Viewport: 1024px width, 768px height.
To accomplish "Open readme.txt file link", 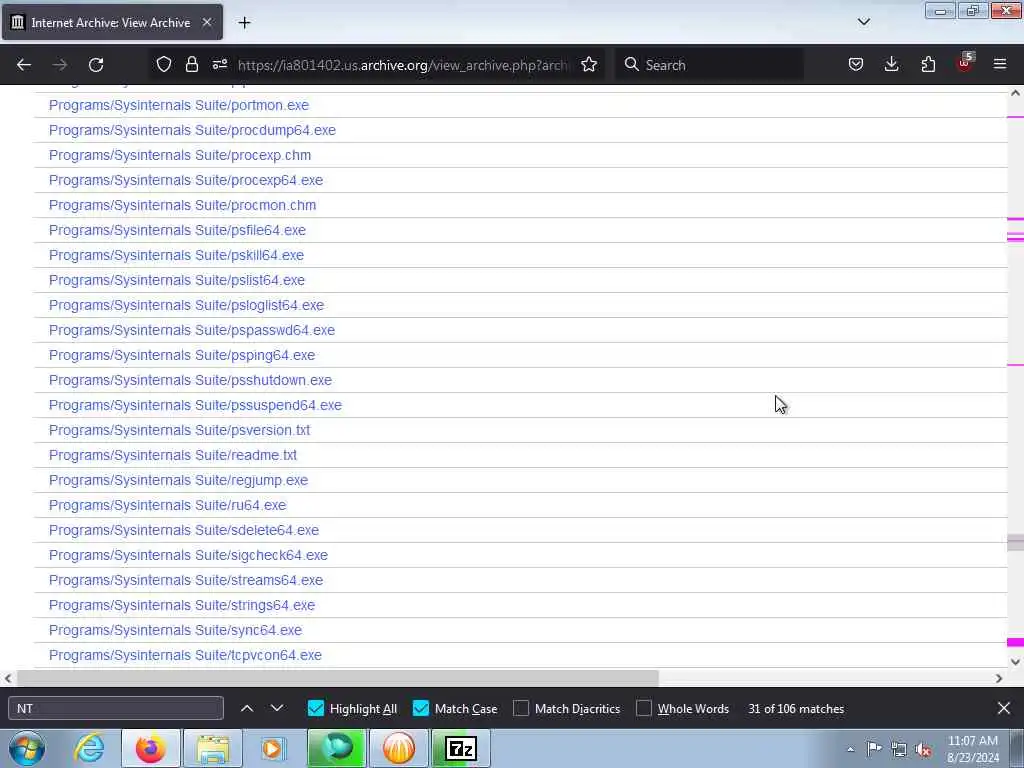I will [173, 455].
